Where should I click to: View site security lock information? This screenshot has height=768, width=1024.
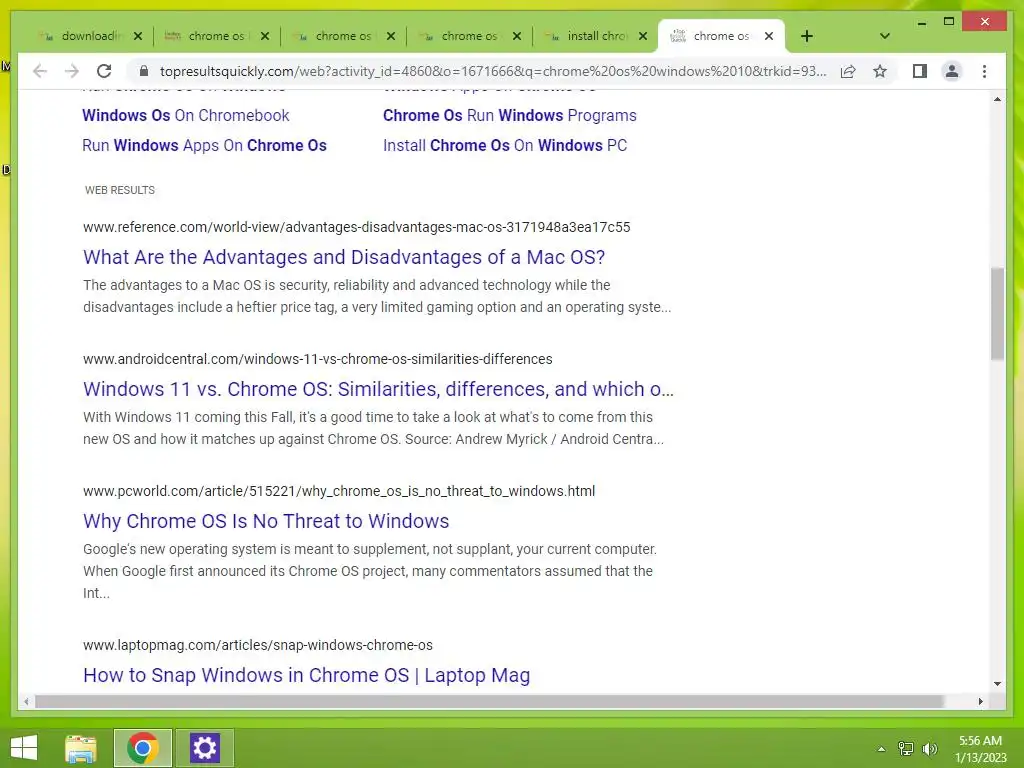[x=144, y=71]
